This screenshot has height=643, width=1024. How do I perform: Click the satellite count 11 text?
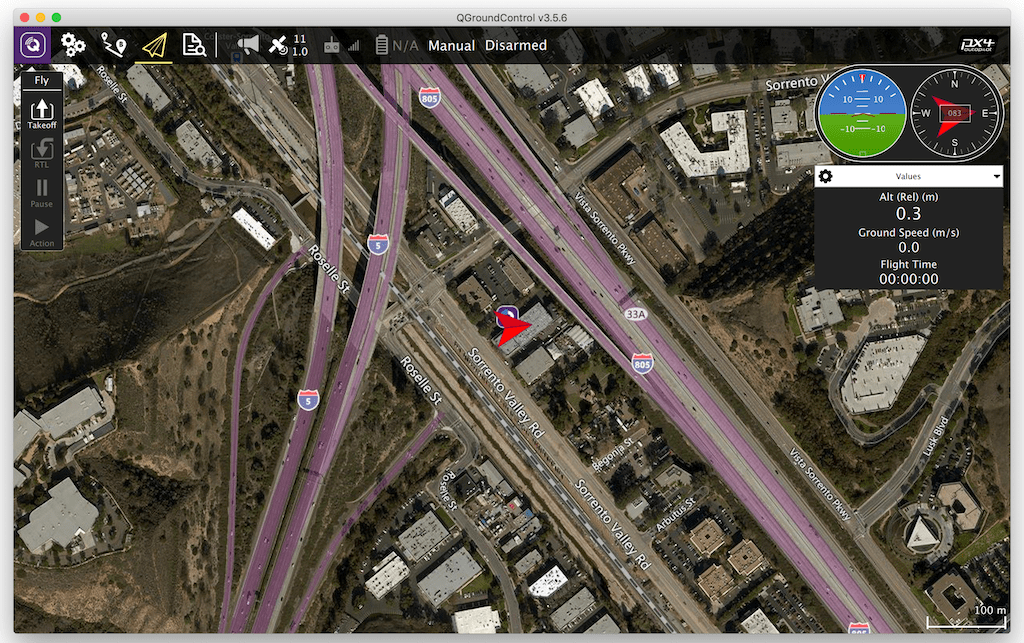pos(300,39)
